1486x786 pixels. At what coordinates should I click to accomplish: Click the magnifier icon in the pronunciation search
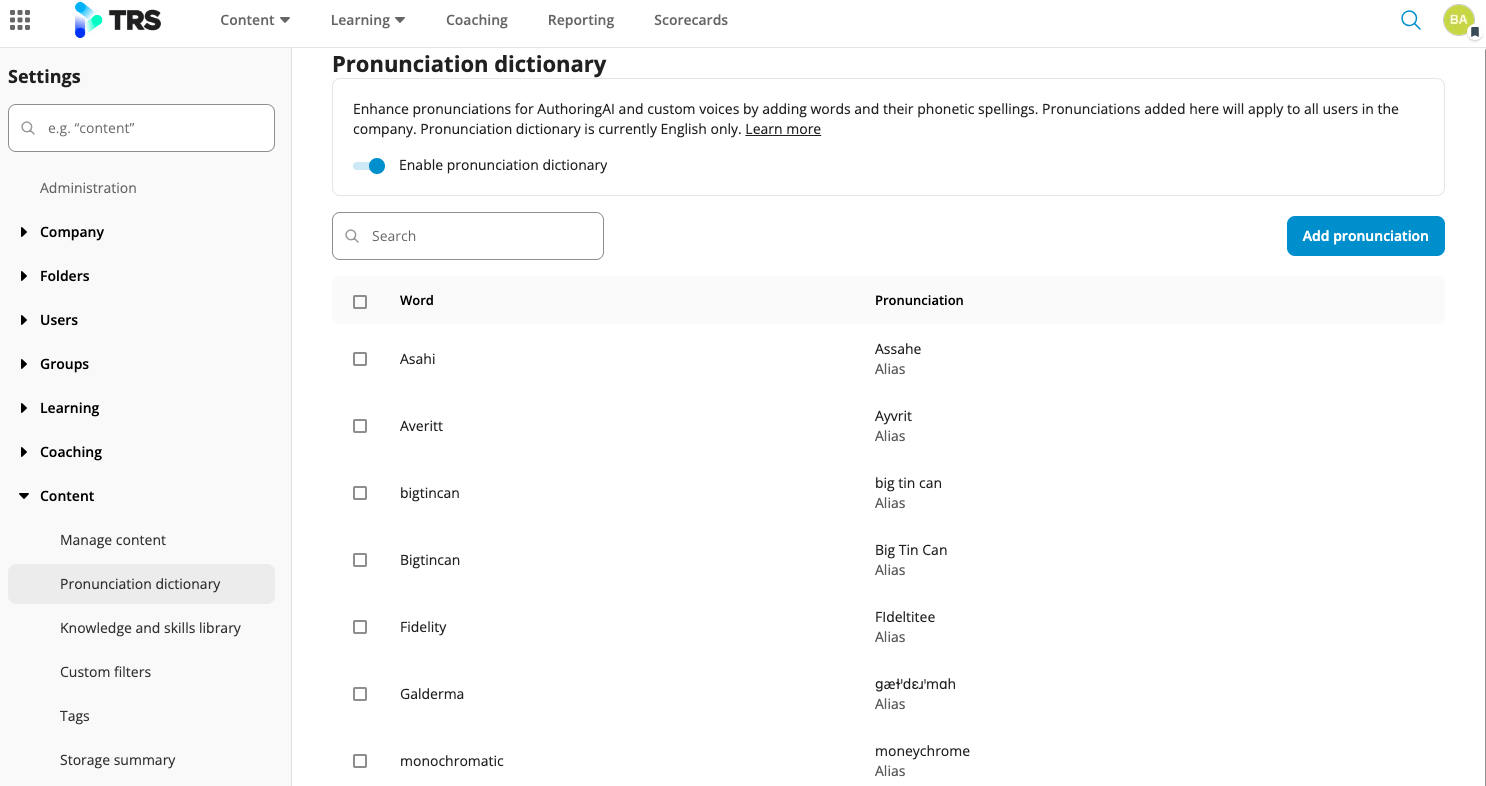point(352,236)
